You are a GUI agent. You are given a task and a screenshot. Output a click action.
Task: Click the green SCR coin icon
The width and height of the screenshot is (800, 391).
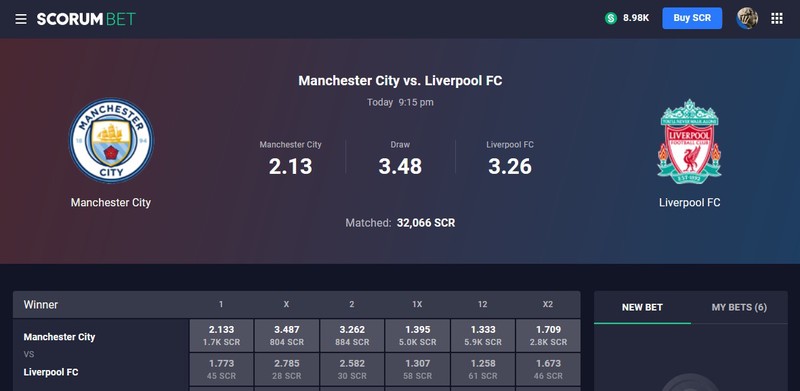(611, 18)
